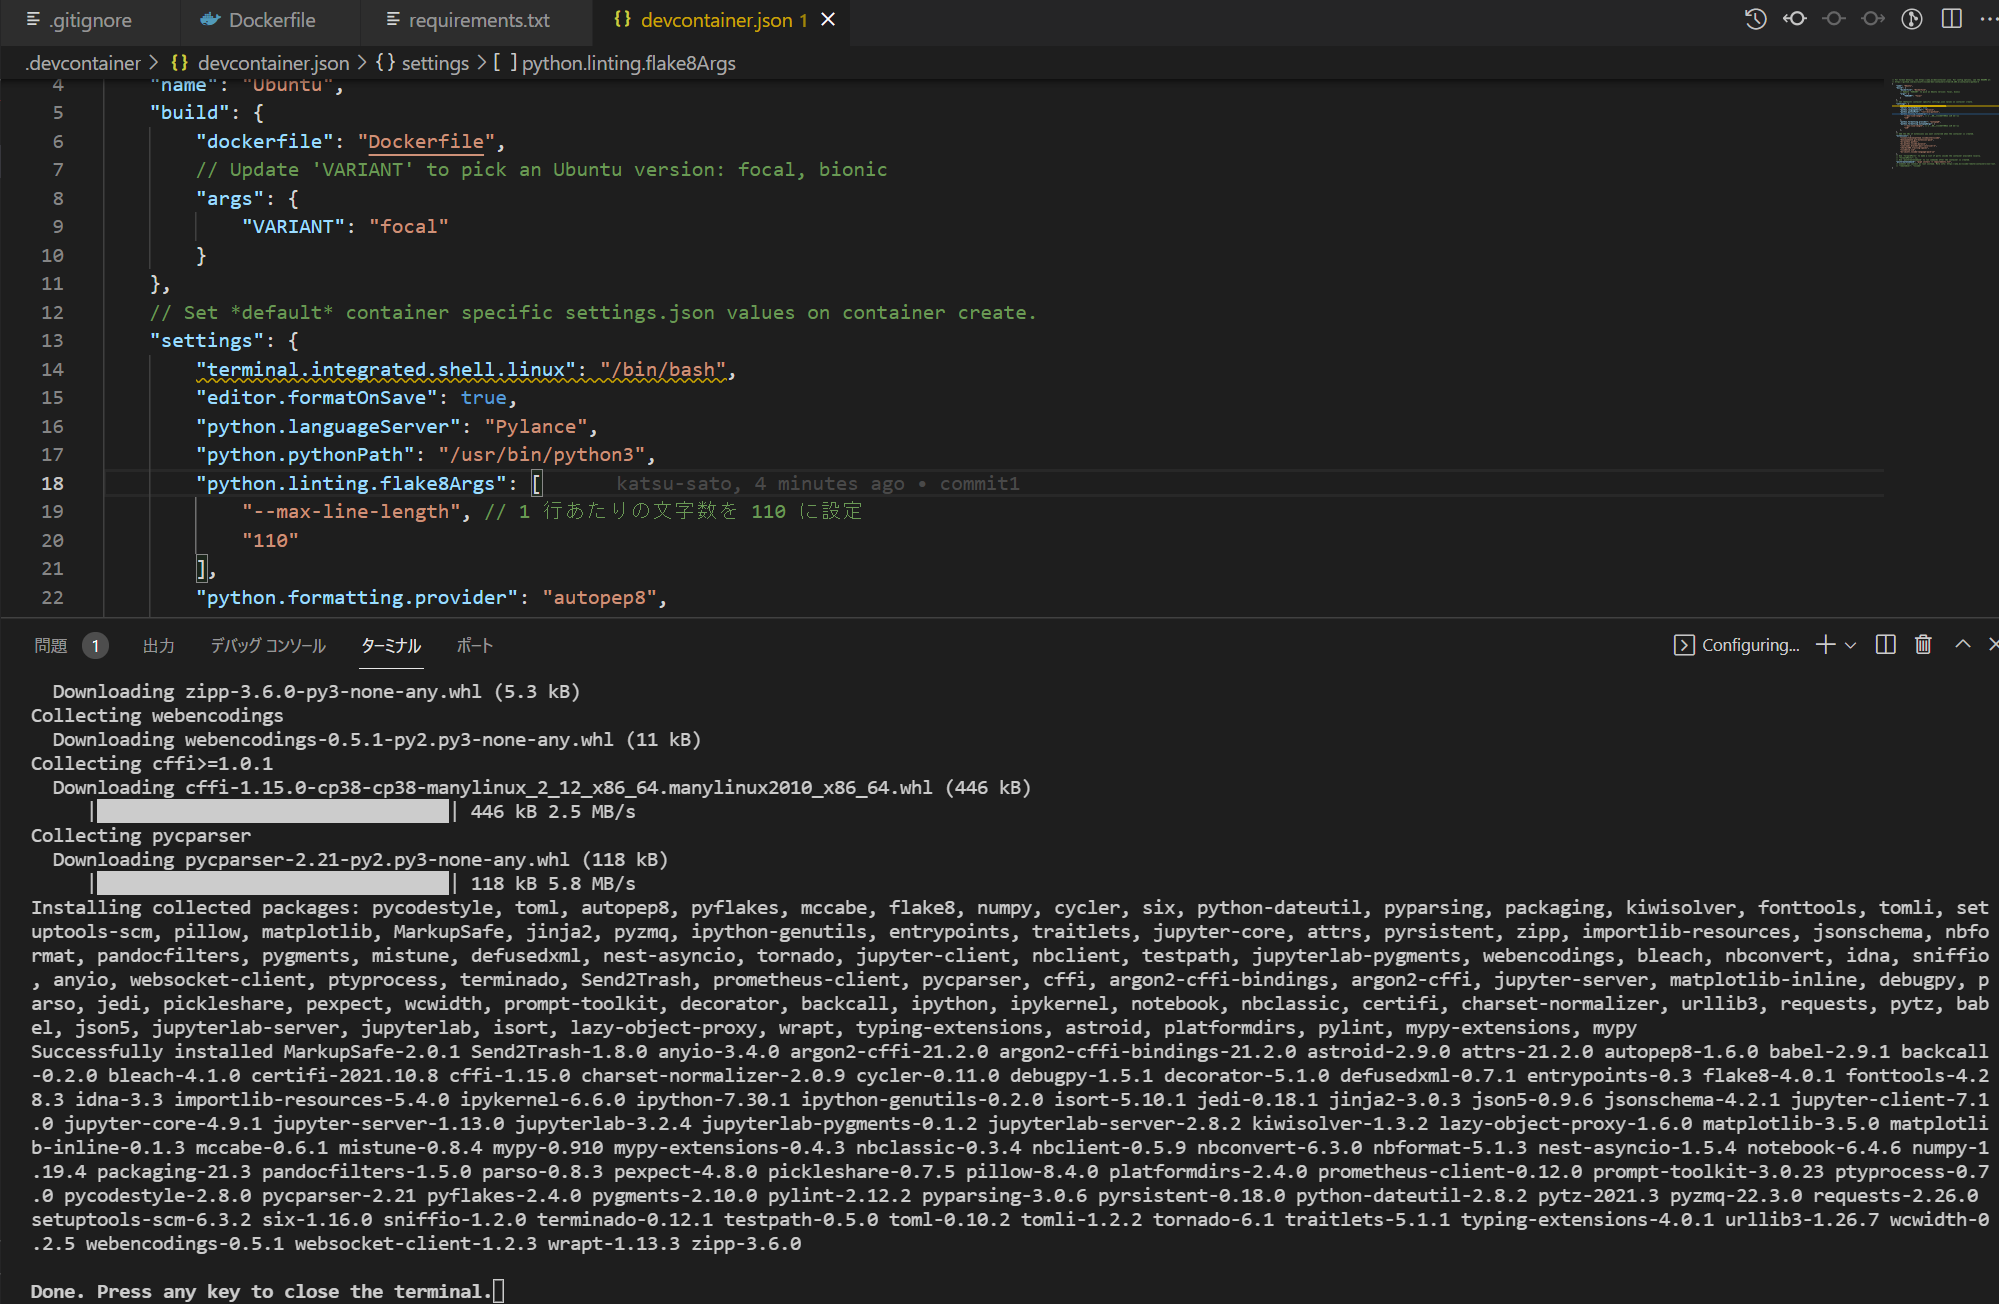Image resolution: width=1999 pixels, height=1304 pixels.
Task: Open more editor actions via the ellipsis icon
Action: click(x=1990, y=19)
